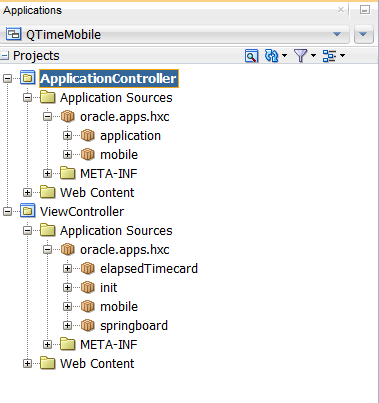The width and height of the screenshot is (379, 403).
Task: Expand the init package node
Action: [67, 287]
